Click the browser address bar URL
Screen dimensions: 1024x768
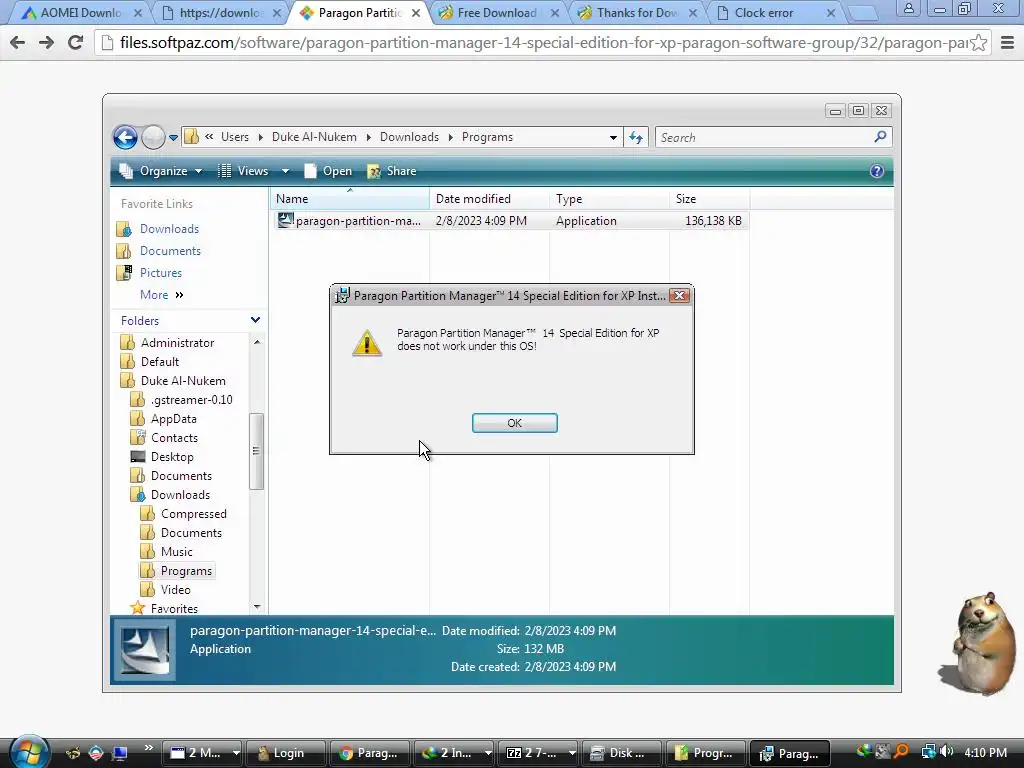[x=543, y=43]
